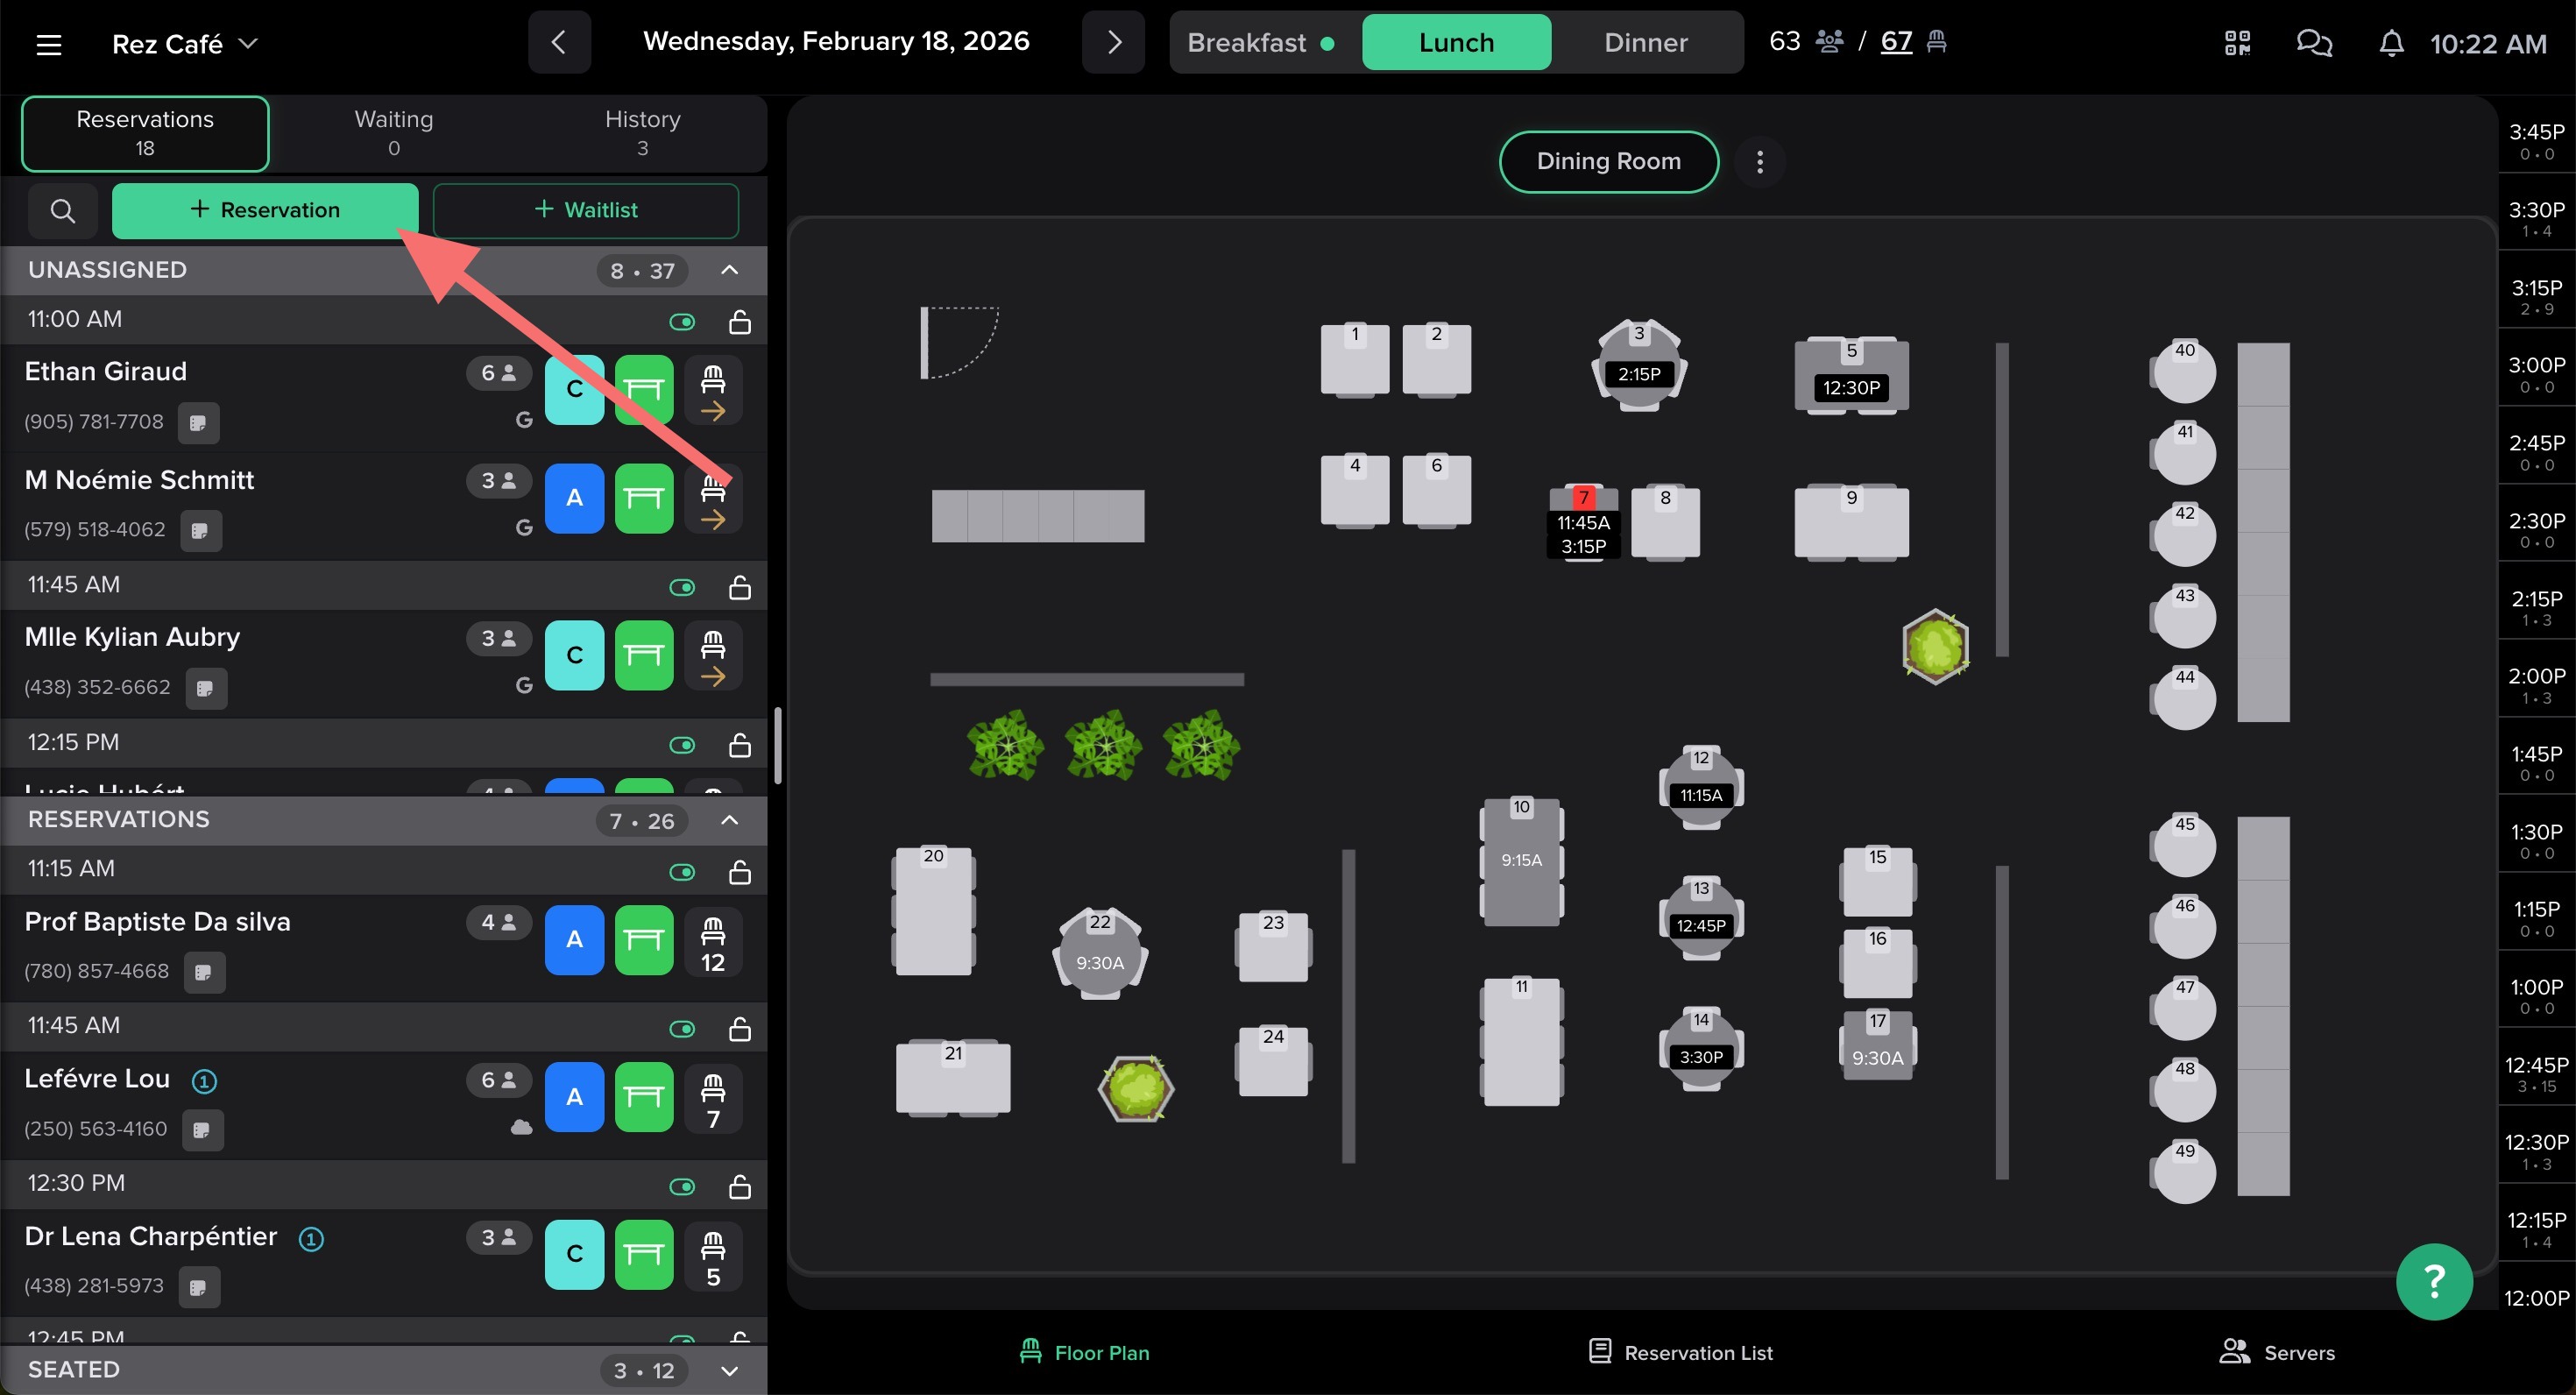Viewport: 2576px width, 1395px height.
Task: Expand the SEATED section
Action: pyautogui.click(x=730, y=1370)
